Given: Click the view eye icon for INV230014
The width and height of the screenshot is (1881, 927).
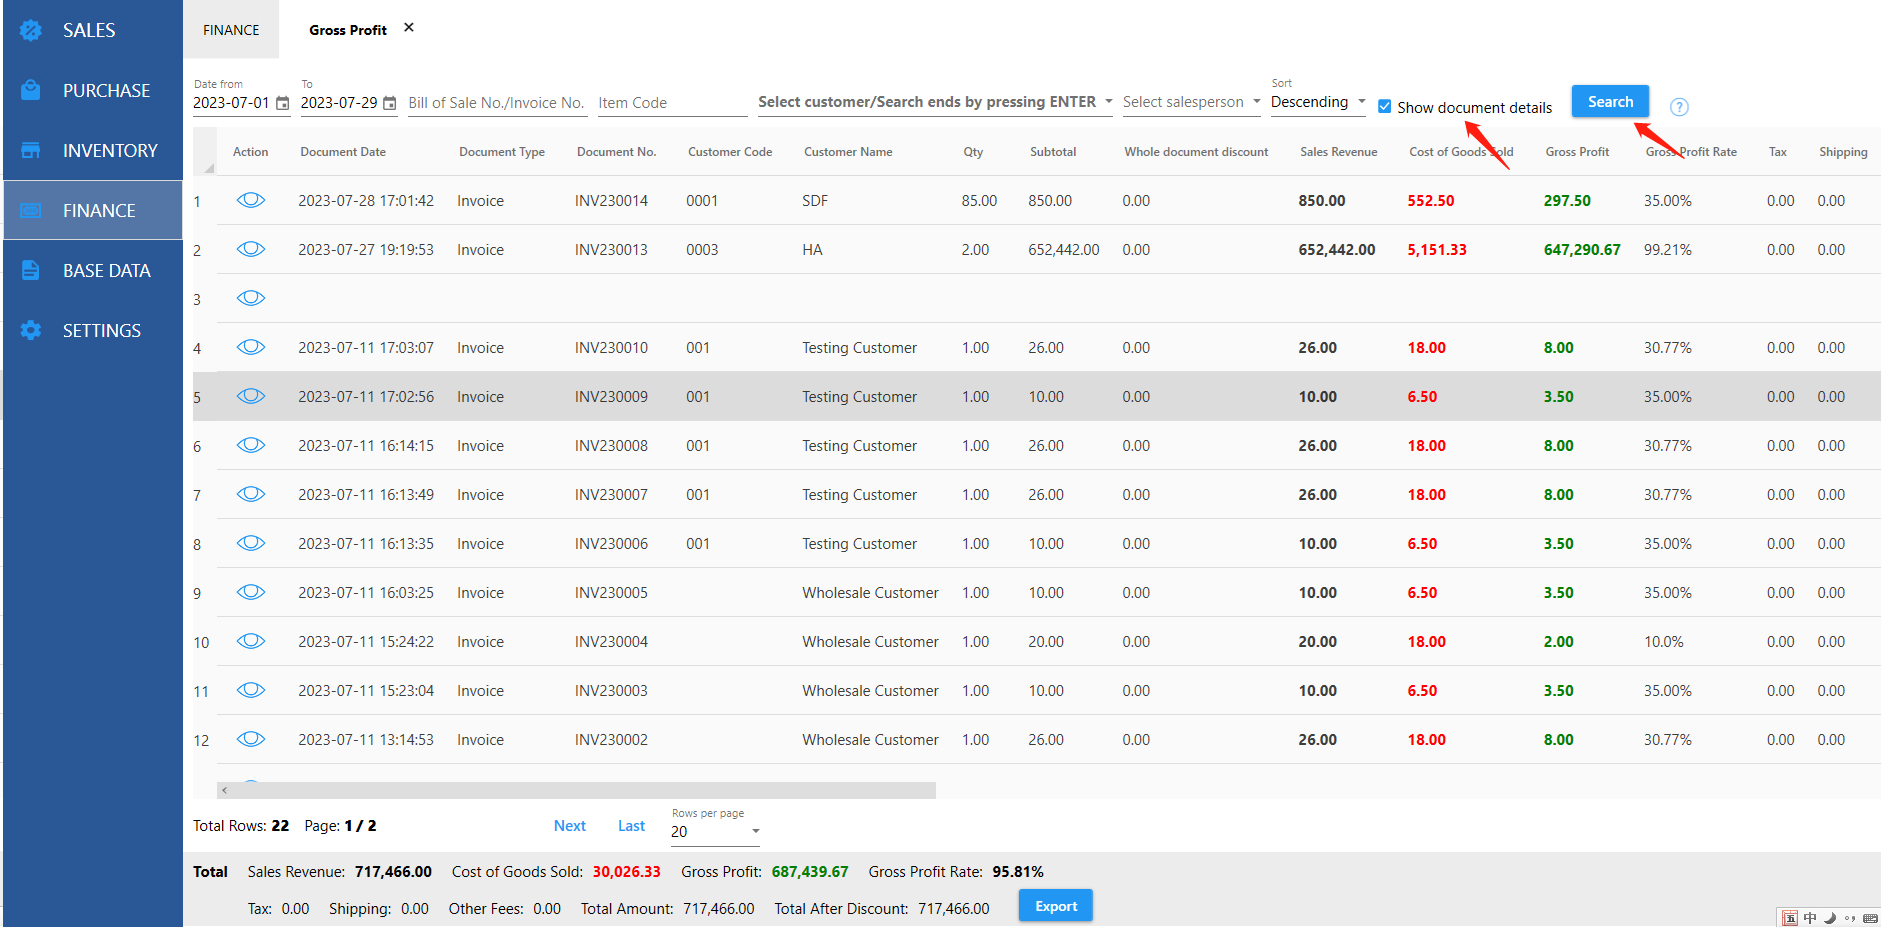Looking at the screenshot, I should tap(251, 200).
